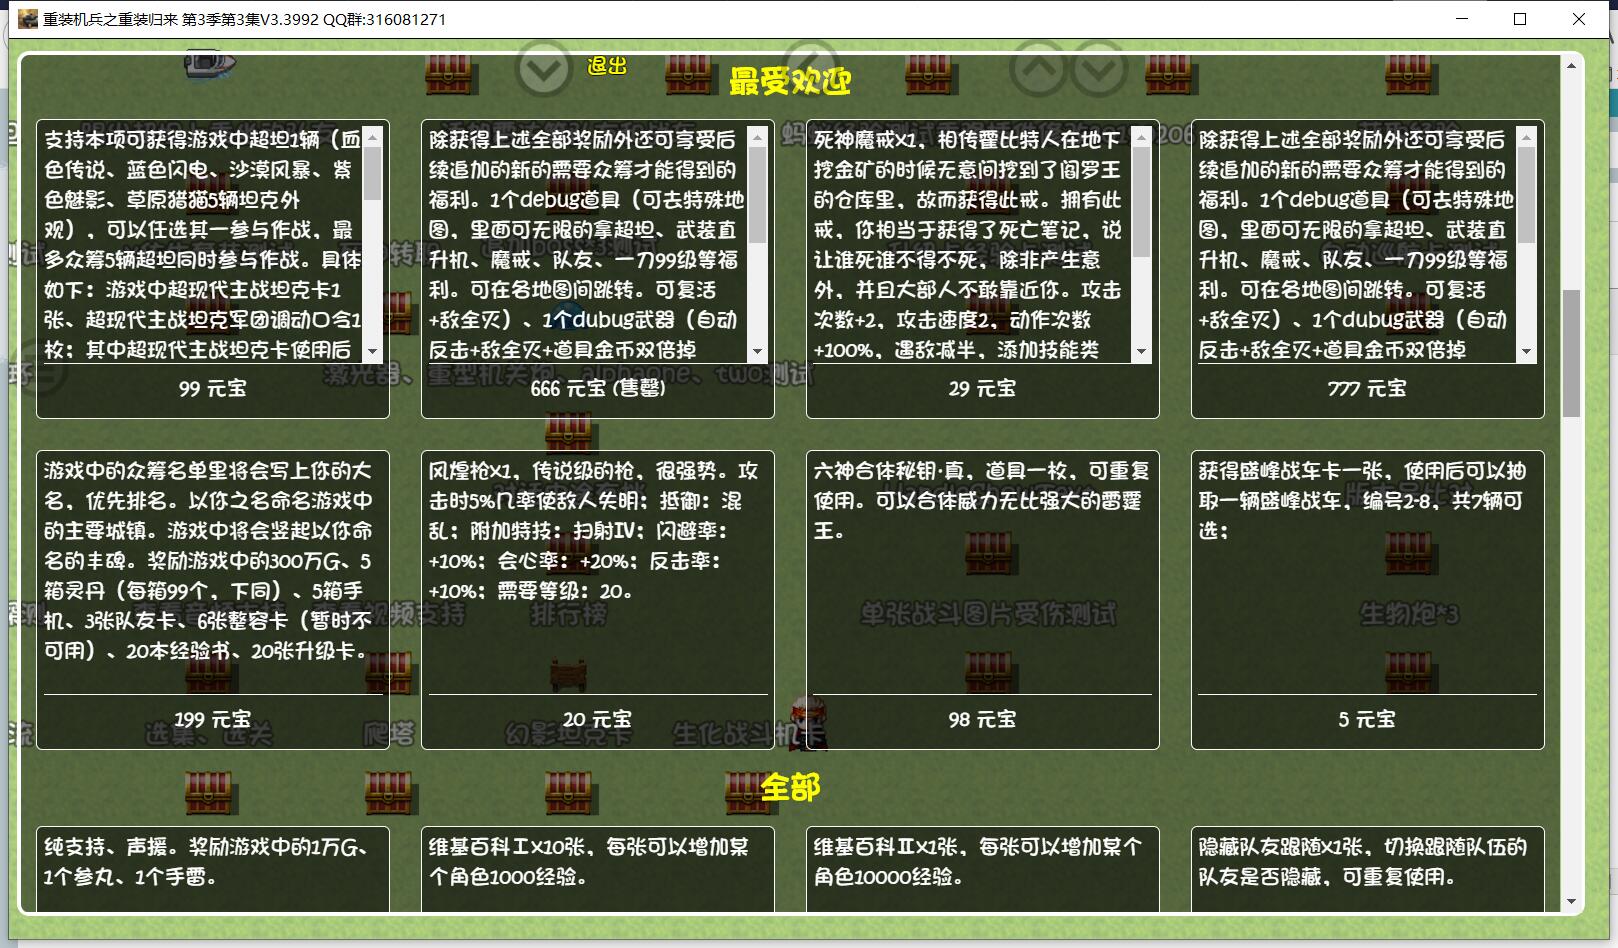Open the 维基百科Ix10张 reward card
This screenshot has width=1618, height=948.
[x=598, y=869]
